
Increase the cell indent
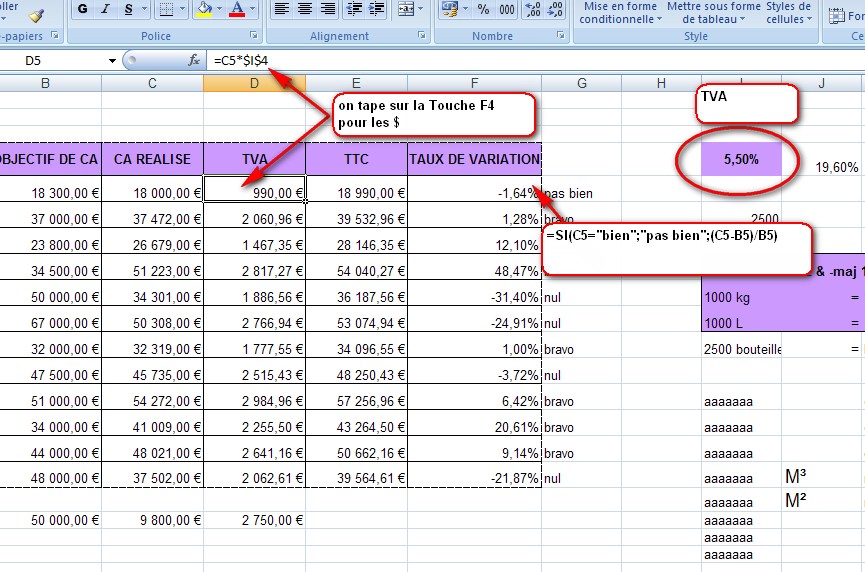[375, 9]
